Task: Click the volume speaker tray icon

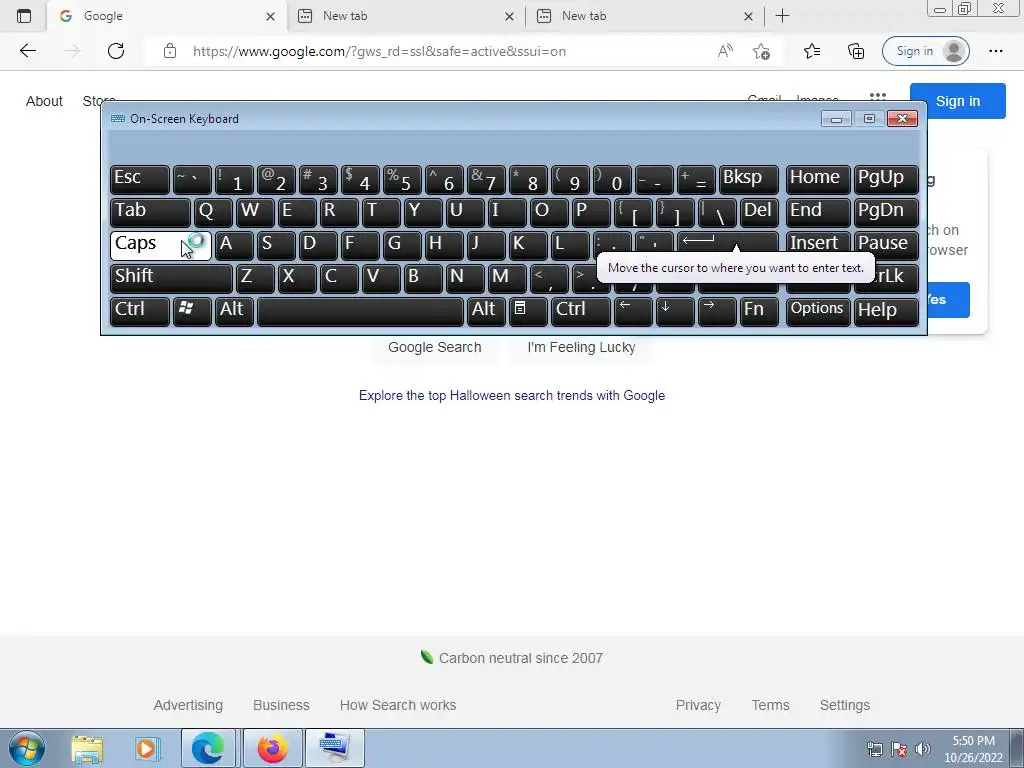Action: [x=922, y=749]
